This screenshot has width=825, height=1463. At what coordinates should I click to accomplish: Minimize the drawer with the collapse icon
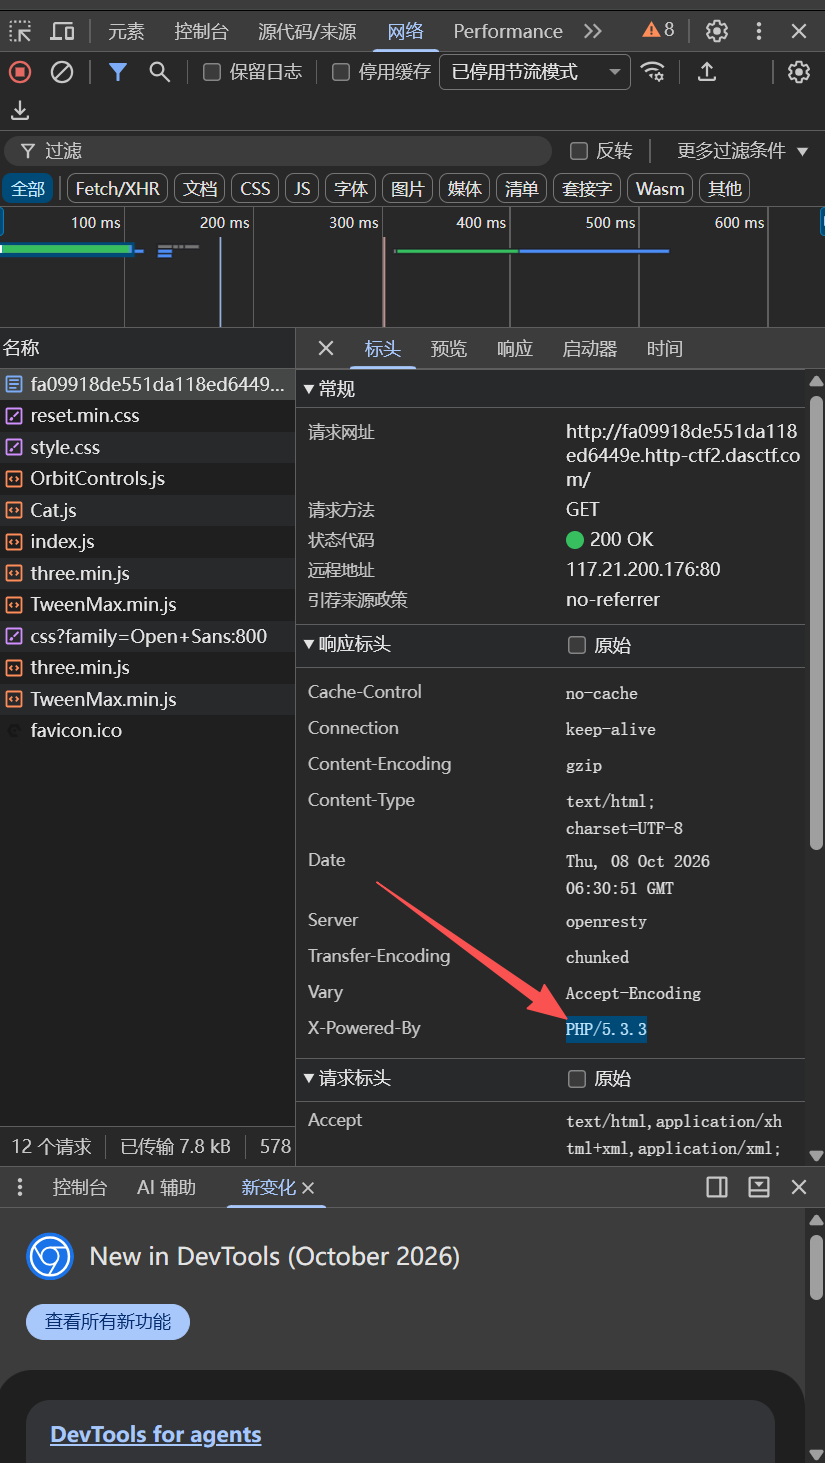pos(759,1187)
